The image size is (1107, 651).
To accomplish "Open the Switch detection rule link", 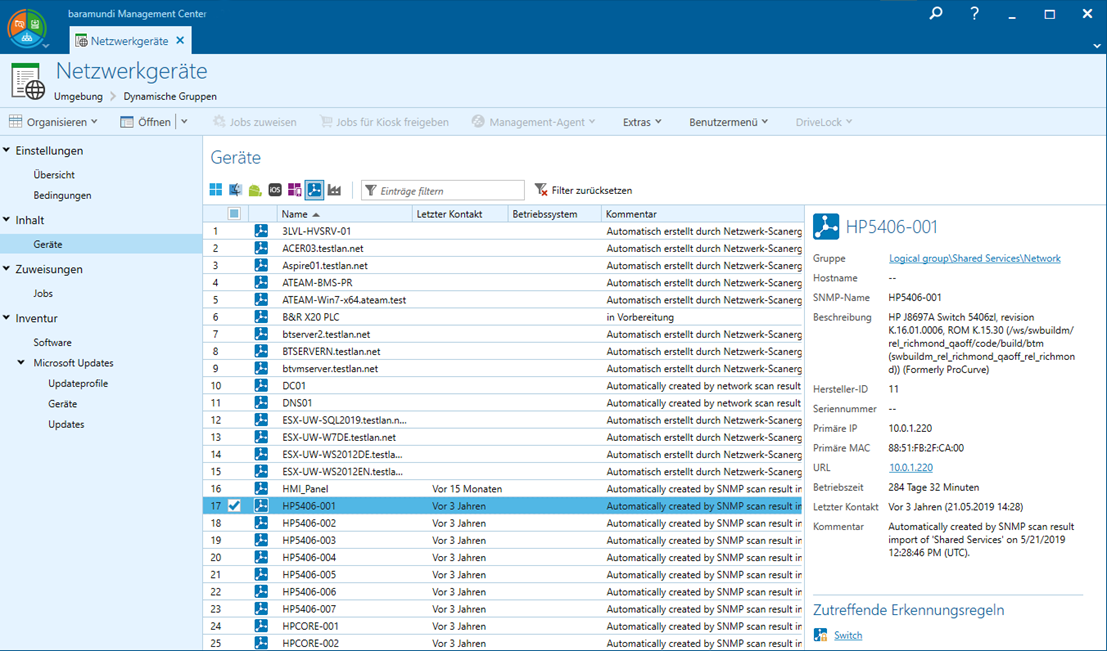I will pos(848,635).
